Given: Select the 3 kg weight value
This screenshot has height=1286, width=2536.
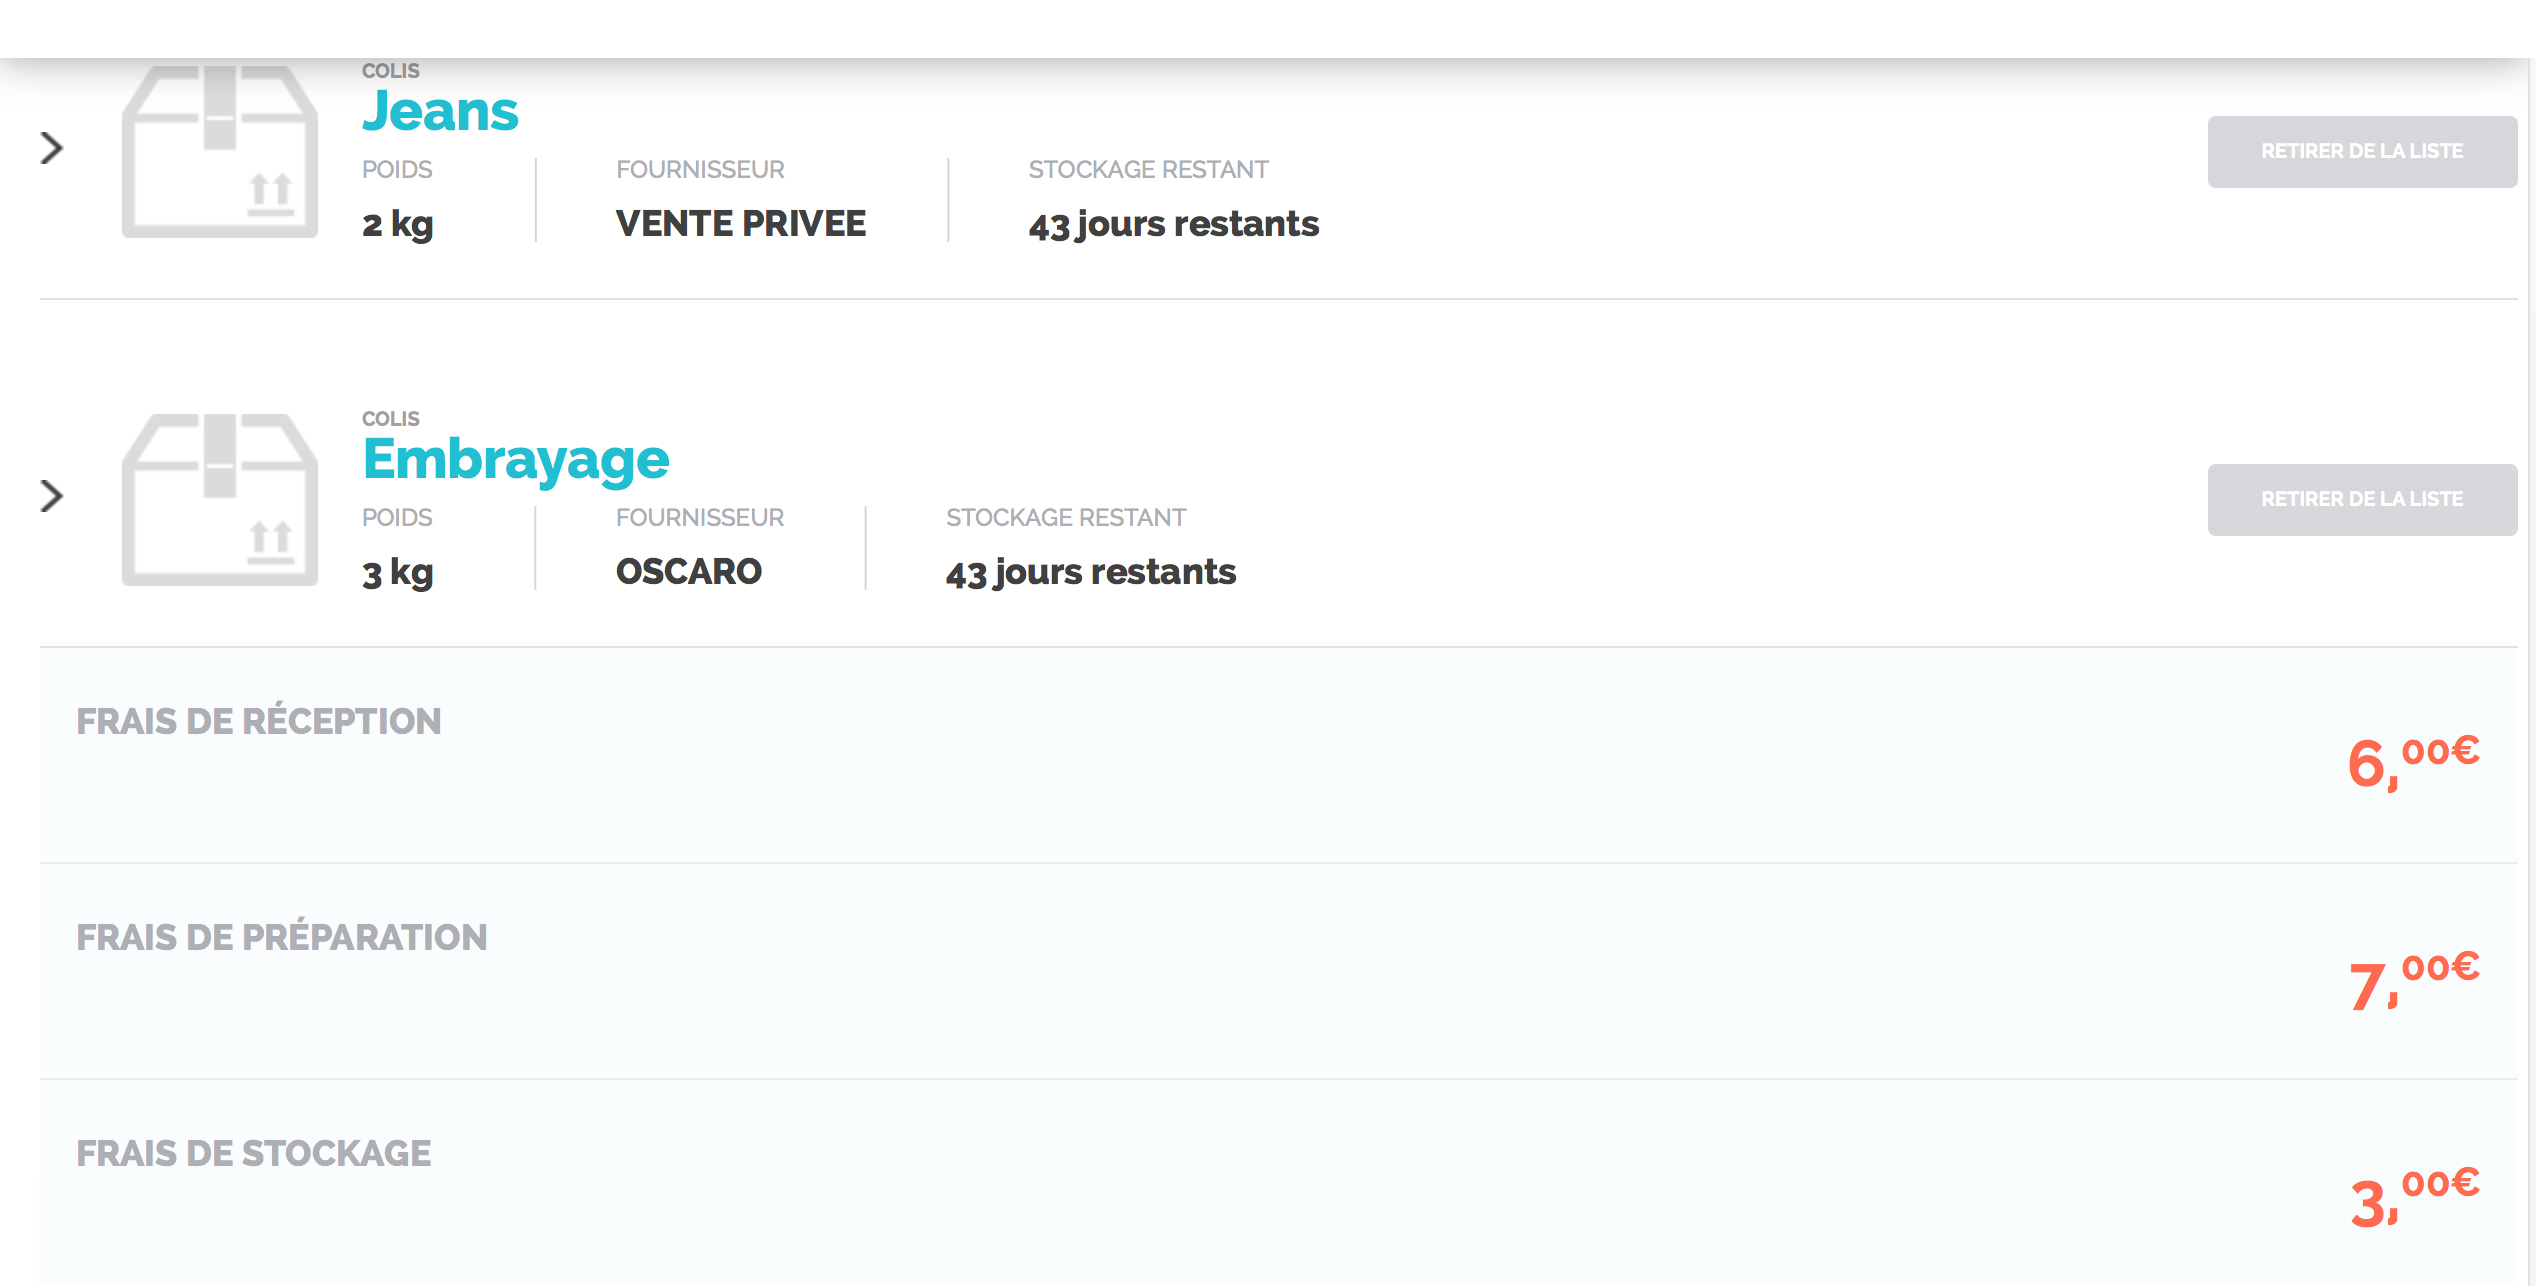Looking at the screenshot, I should [397, 573].
